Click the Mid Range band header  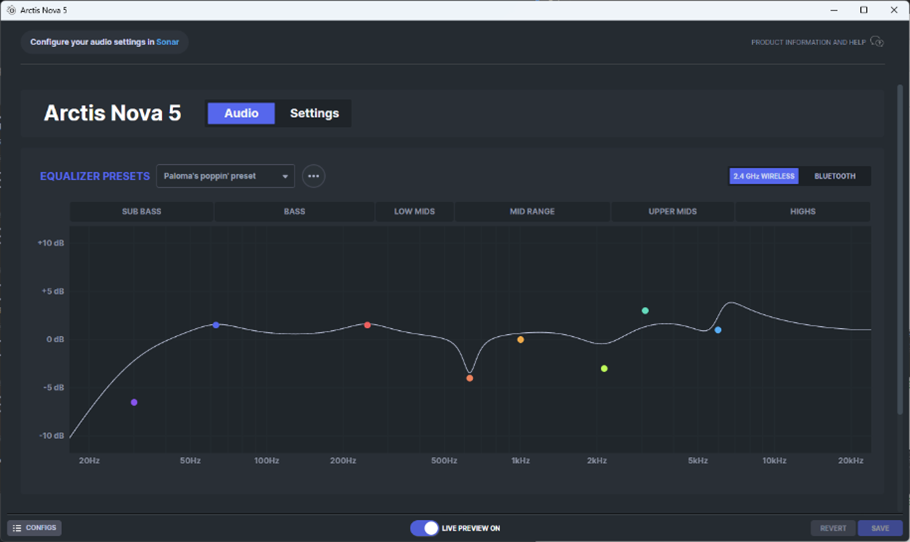[x=532, y=211]
